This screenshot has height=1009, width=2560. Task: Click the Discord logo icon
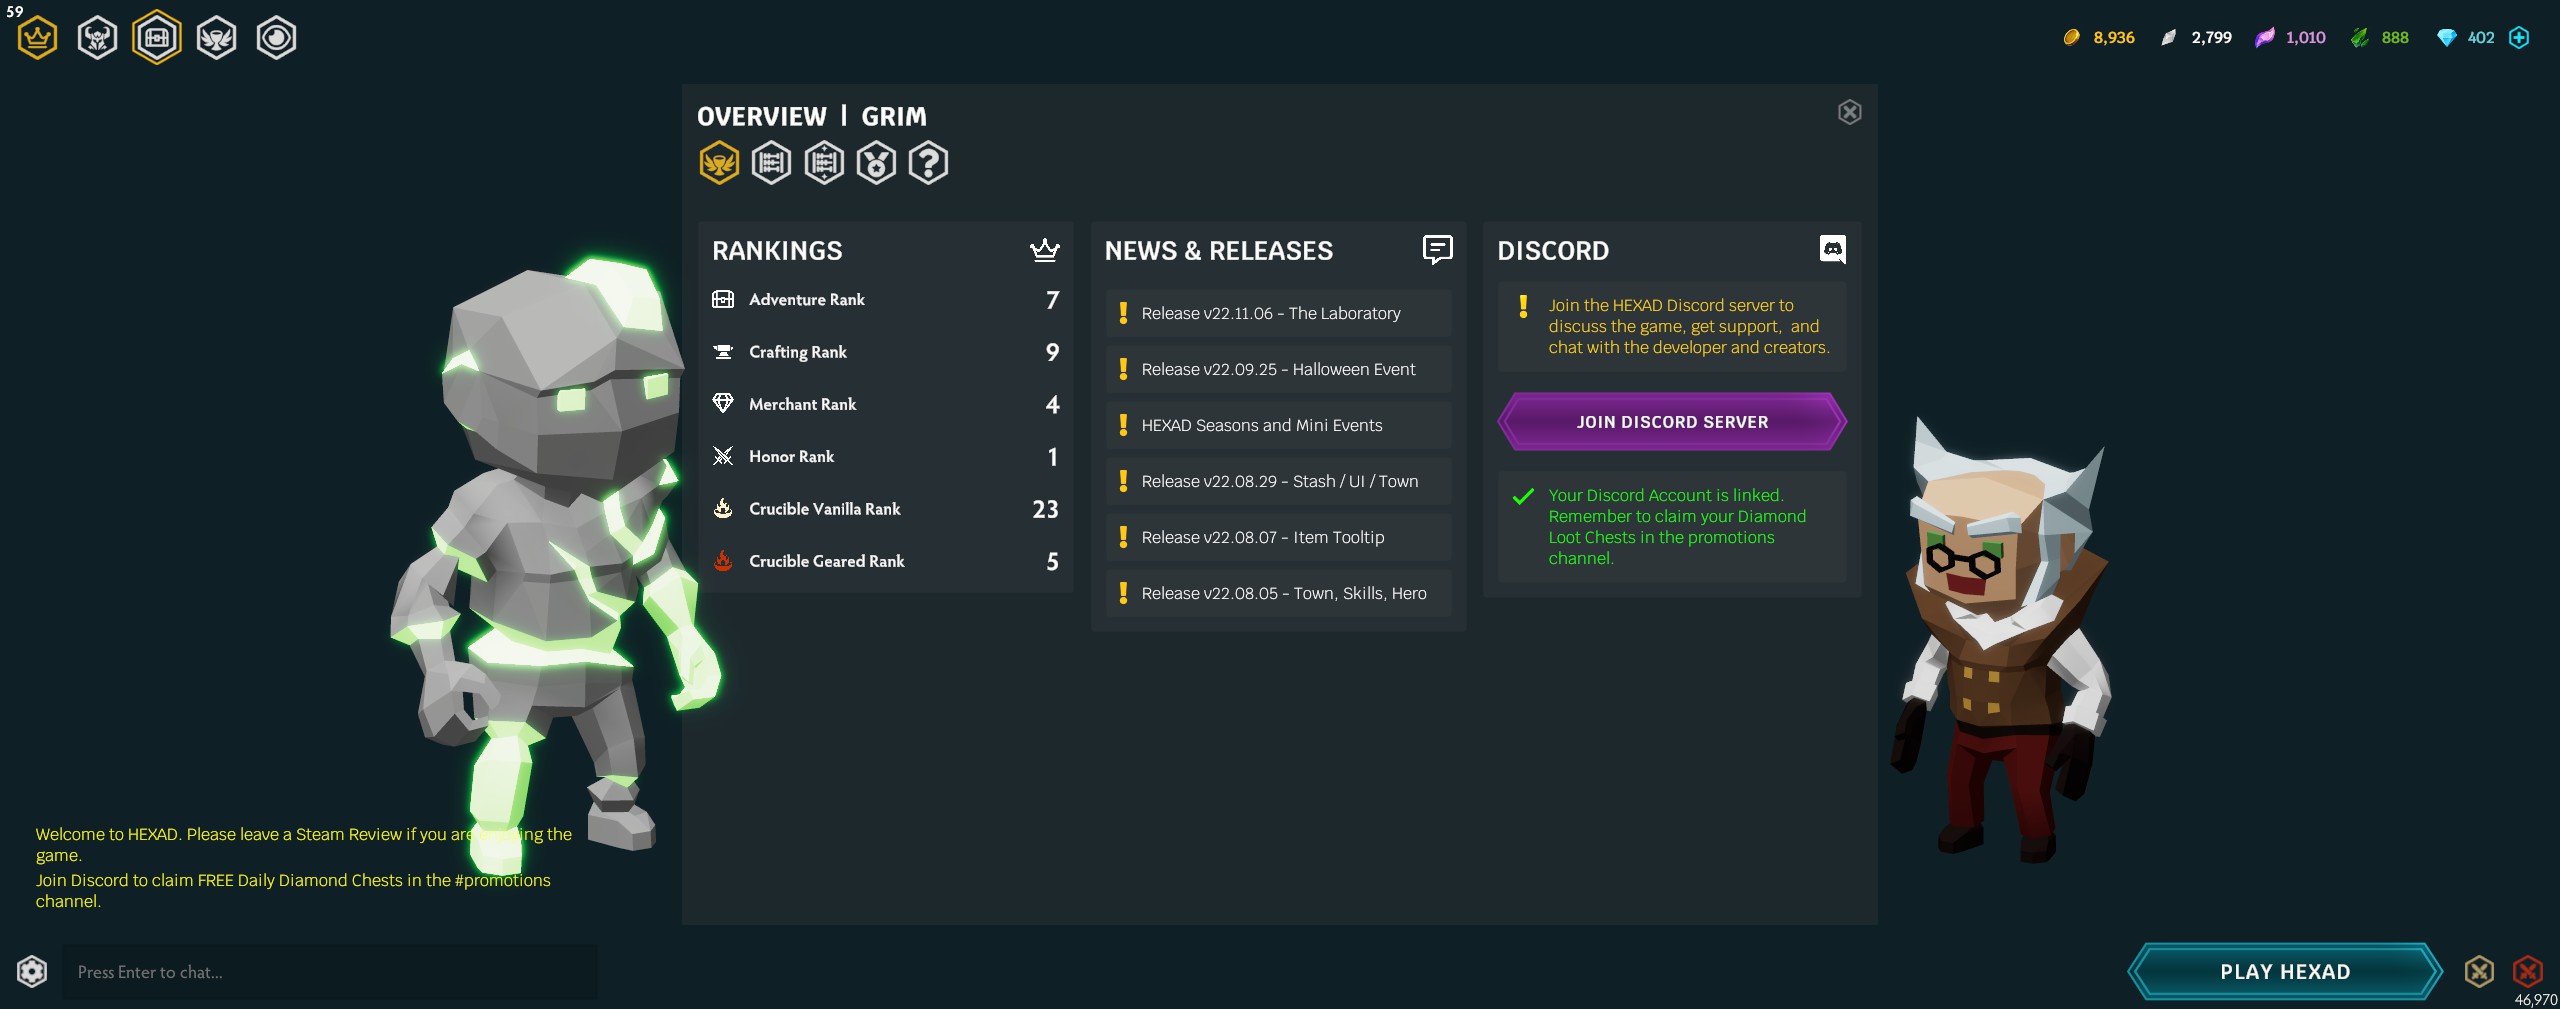click(x=1832, y=250)
